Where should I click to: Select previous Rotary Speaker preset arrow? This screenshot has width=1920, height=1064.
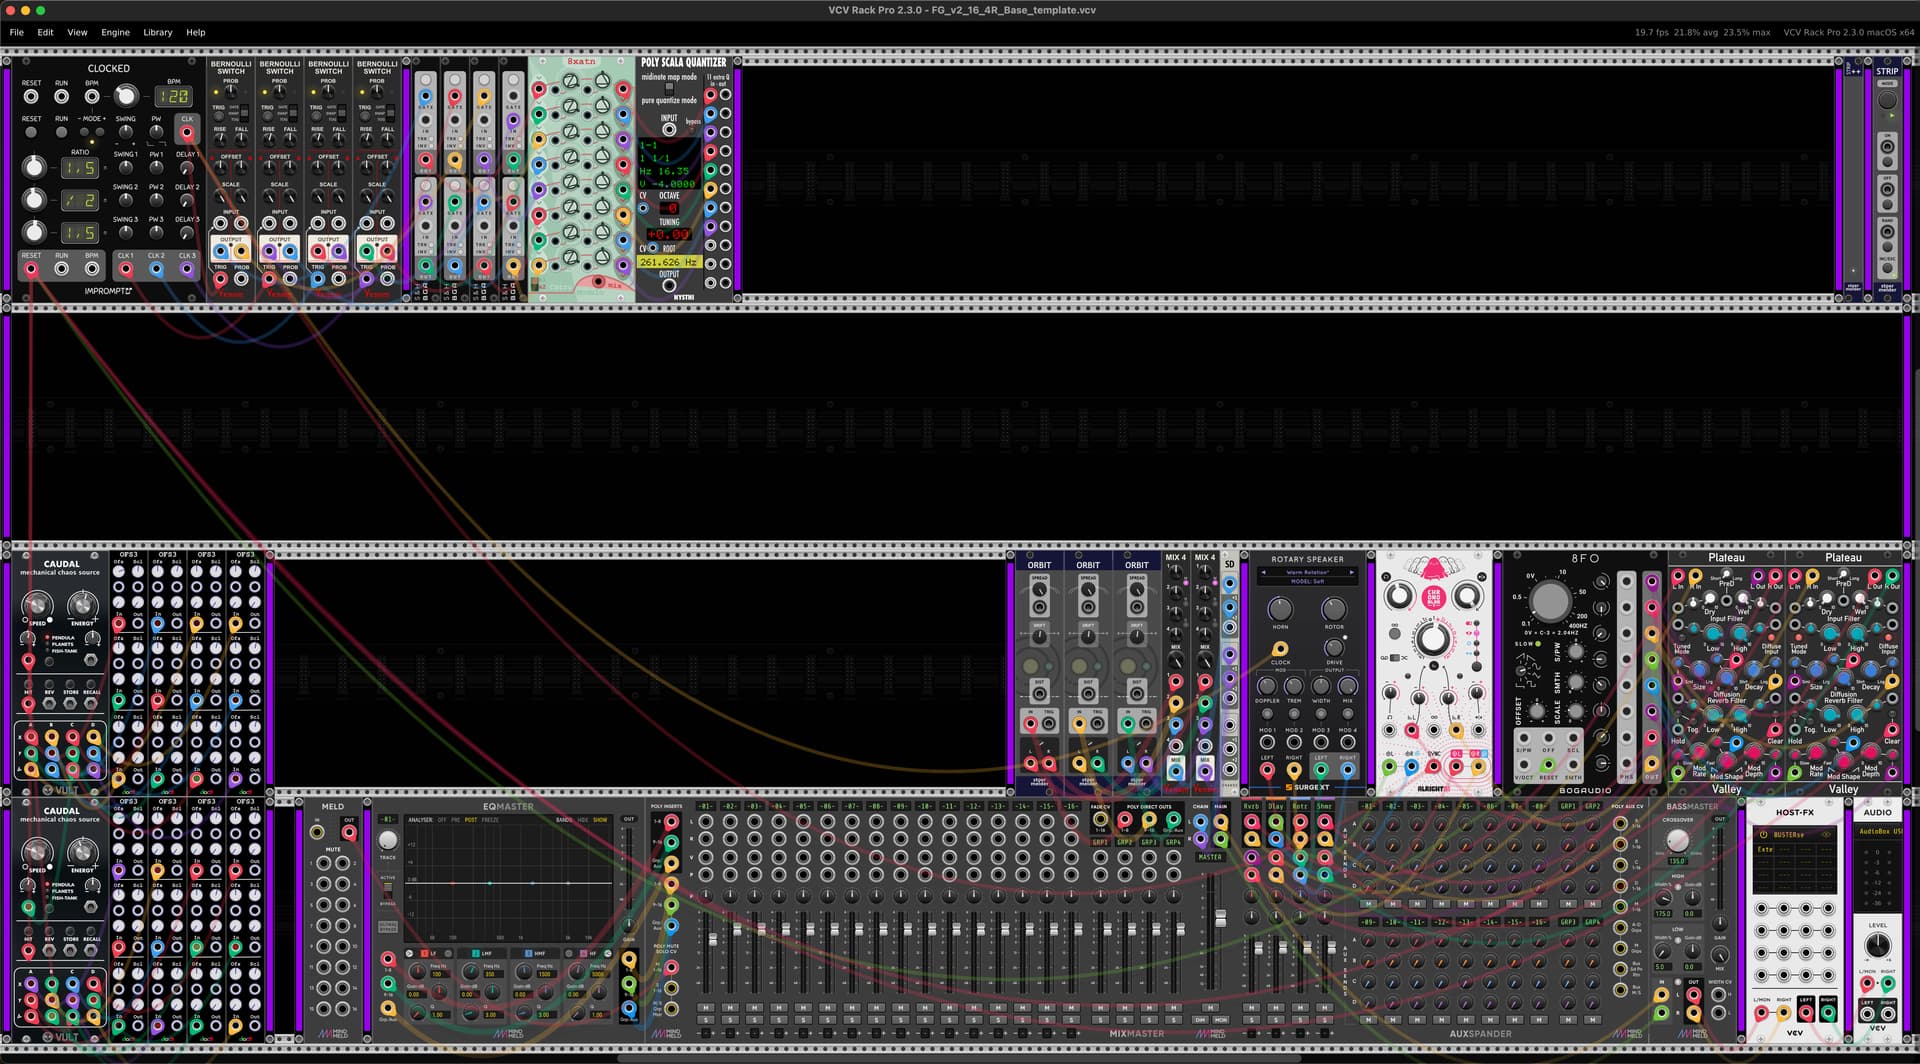click(1263, 573)
